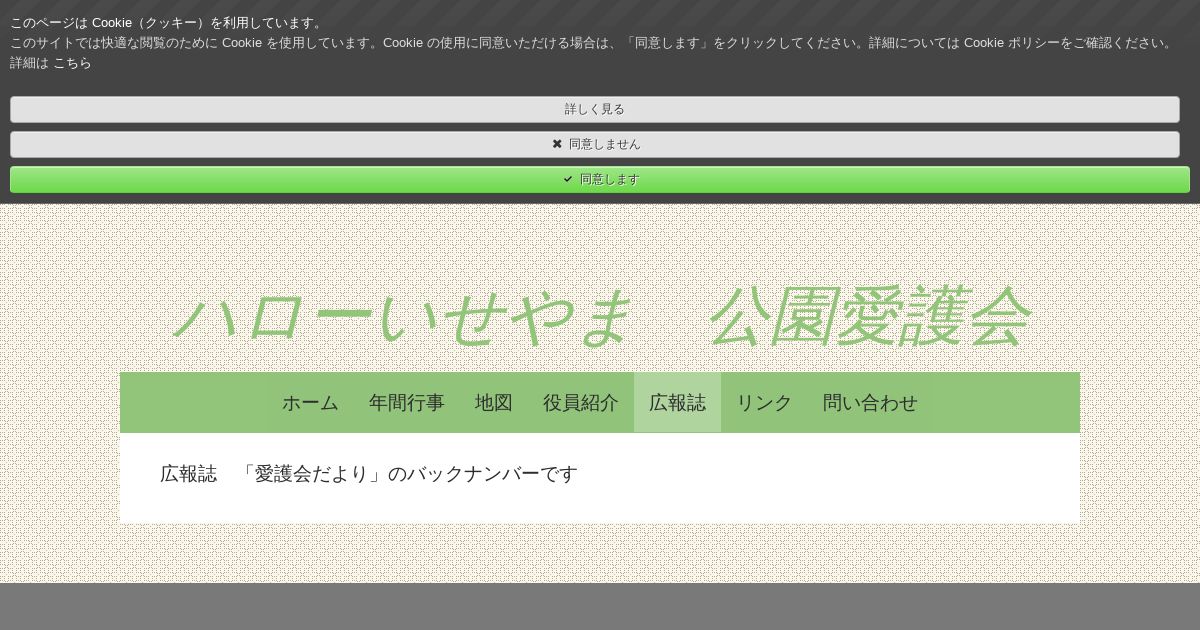Open 役員紹介 menu item

(x=581, y=402)
